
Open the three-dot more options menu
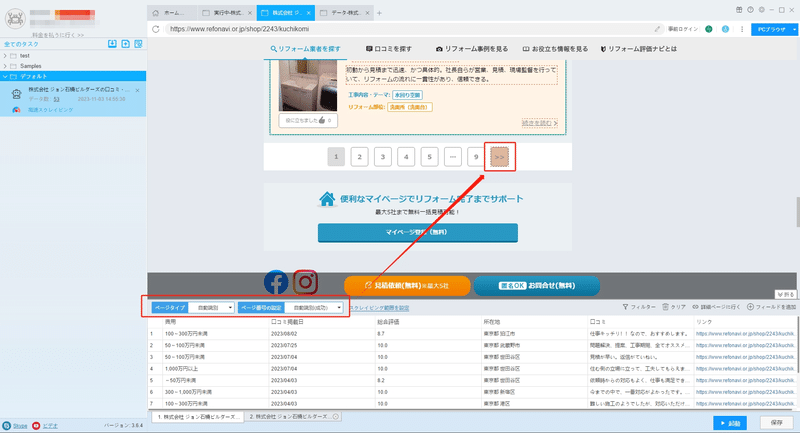742,29
